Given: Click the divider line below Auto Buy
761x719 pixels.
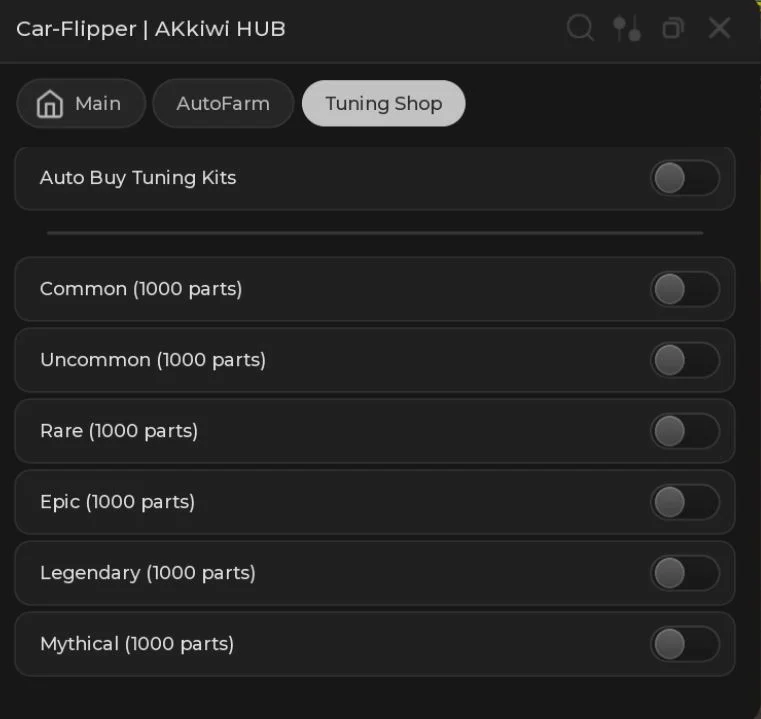Looking at the screenshot, I should point(375,233).
